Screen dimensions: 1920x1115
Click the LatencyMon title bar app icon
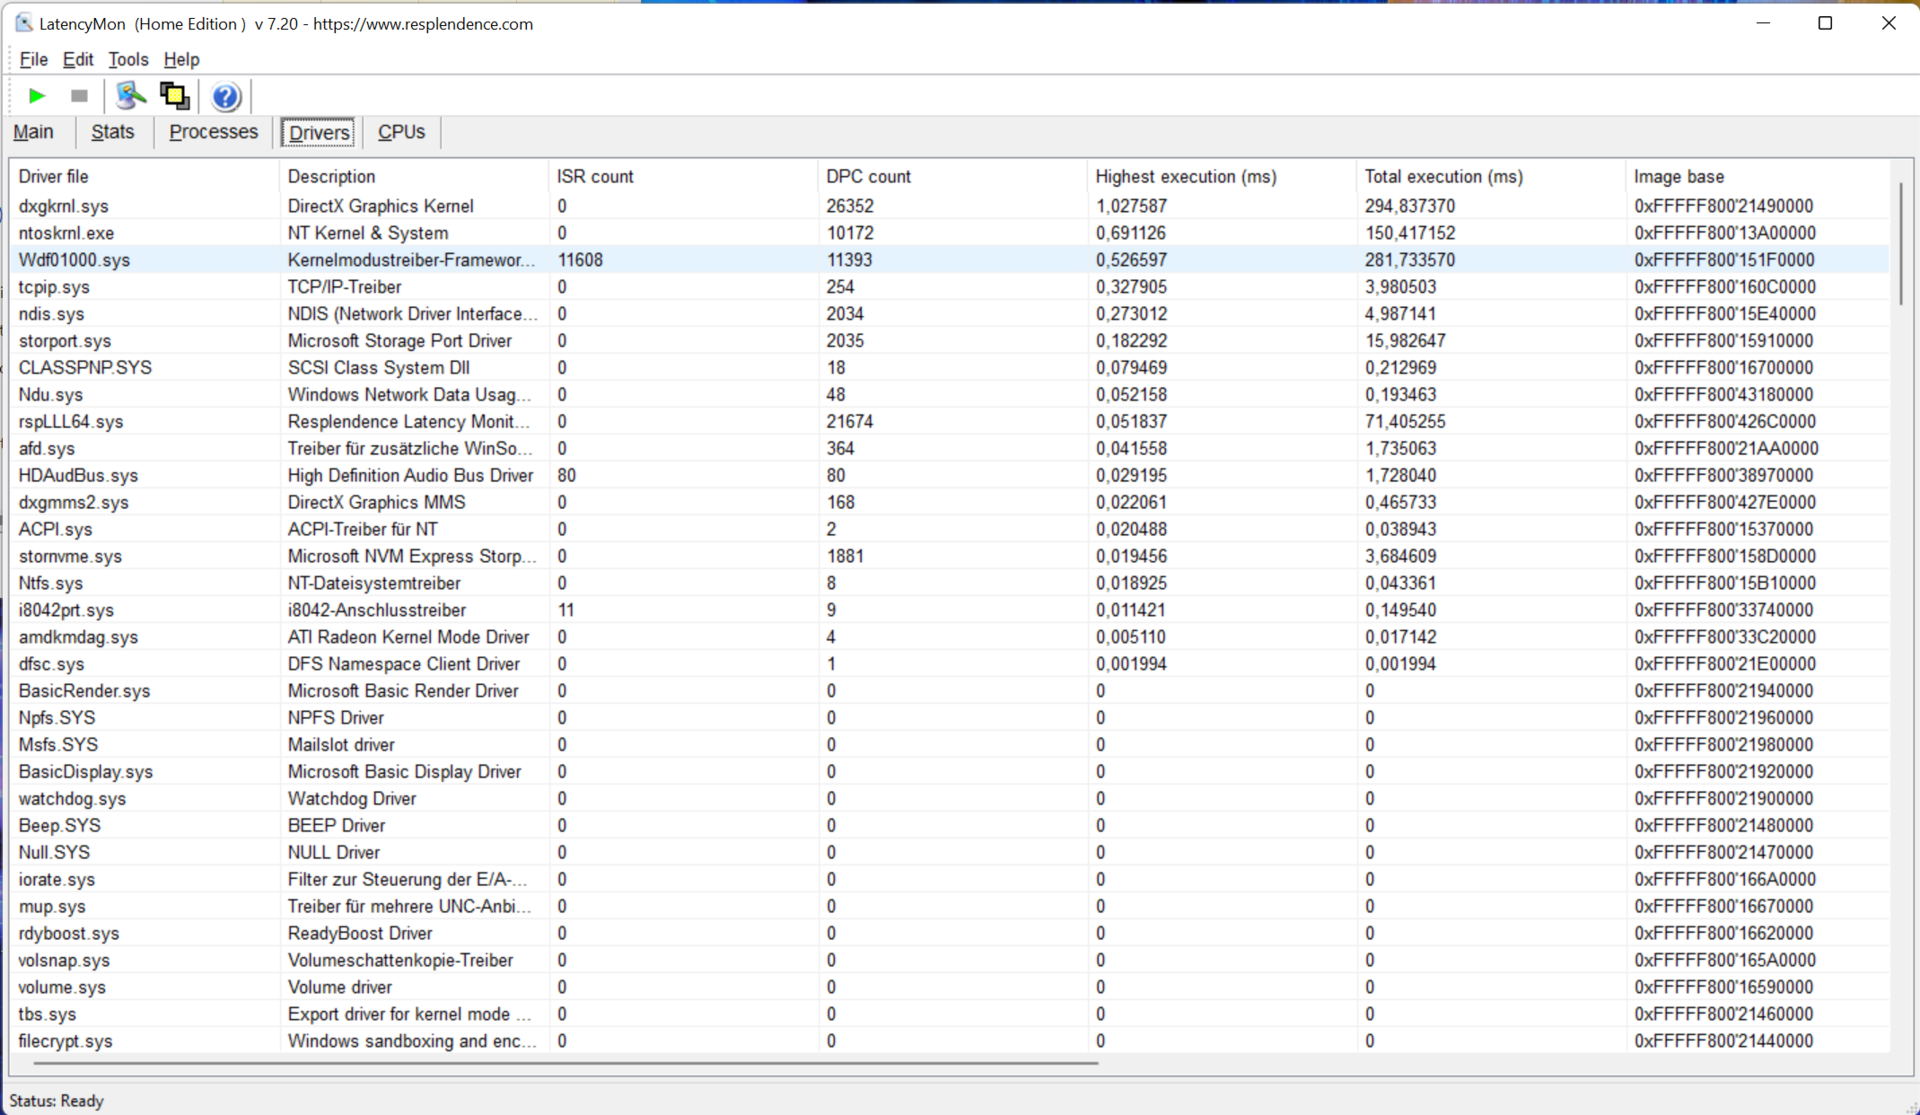[x=23, y=23]
